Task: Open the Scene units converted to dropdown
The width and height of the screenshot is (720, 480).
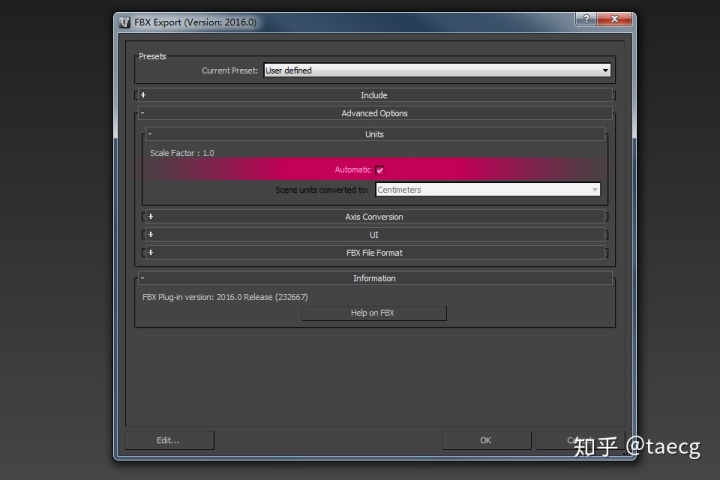Action: [488, 190]
